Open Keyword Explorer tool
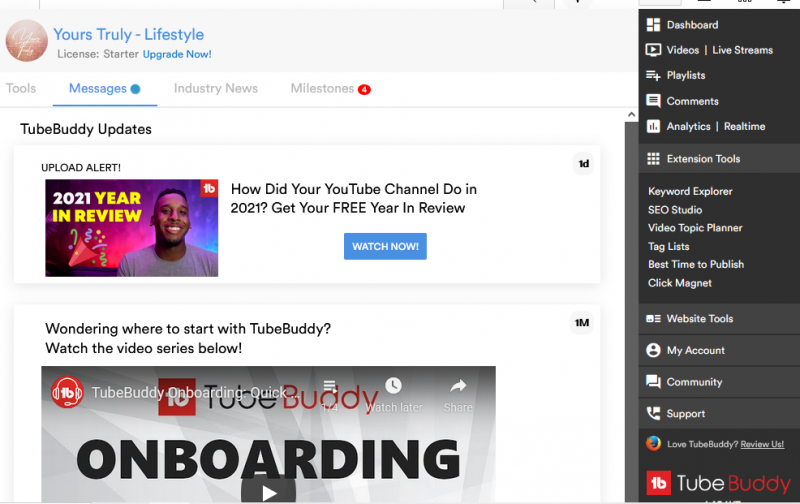The width and height of the screenshot is (800, 504). pyautogui.click(x=690, y=191)
